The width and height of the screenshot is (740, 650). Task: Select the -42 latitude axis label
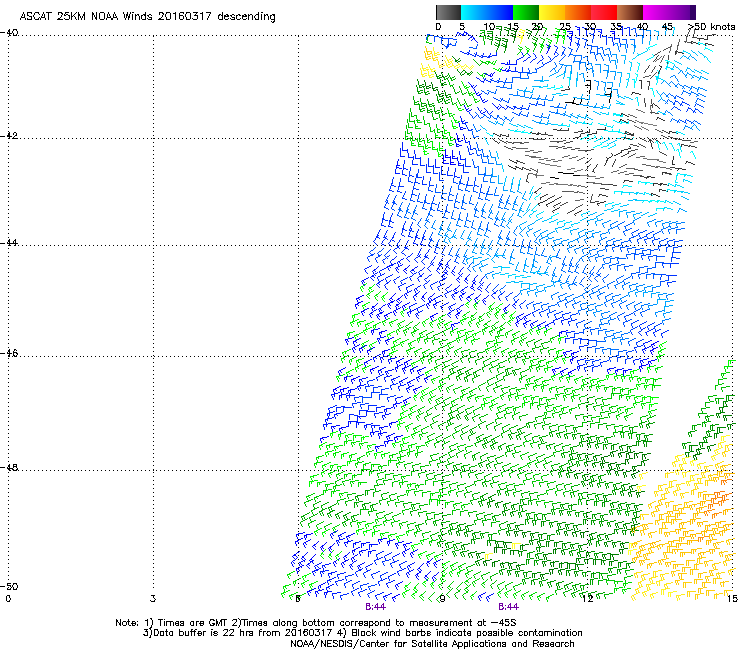[x=9, y=135]
